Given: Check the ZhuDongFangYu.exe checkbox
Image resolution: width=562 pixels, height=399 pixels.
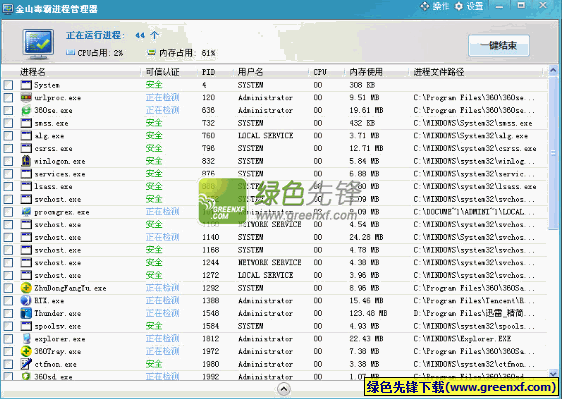Looking at the screenshot, I should (x=8, y=288).
